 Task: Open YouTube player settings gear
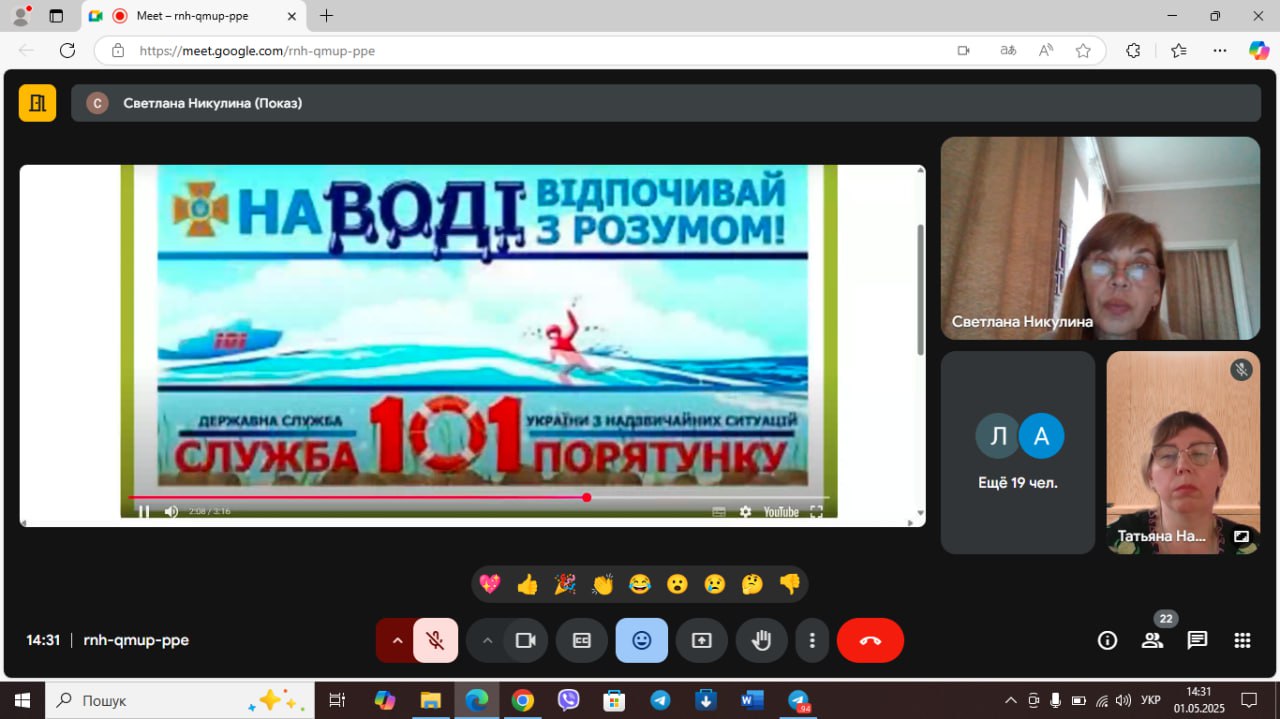click(745, 511)
